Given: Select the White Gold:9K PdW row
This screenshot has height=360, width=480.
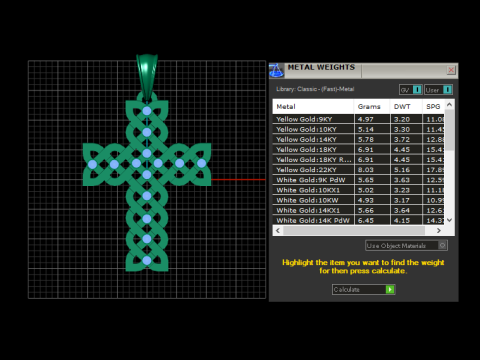Looking at the screenshot, I should coord(358,180).
